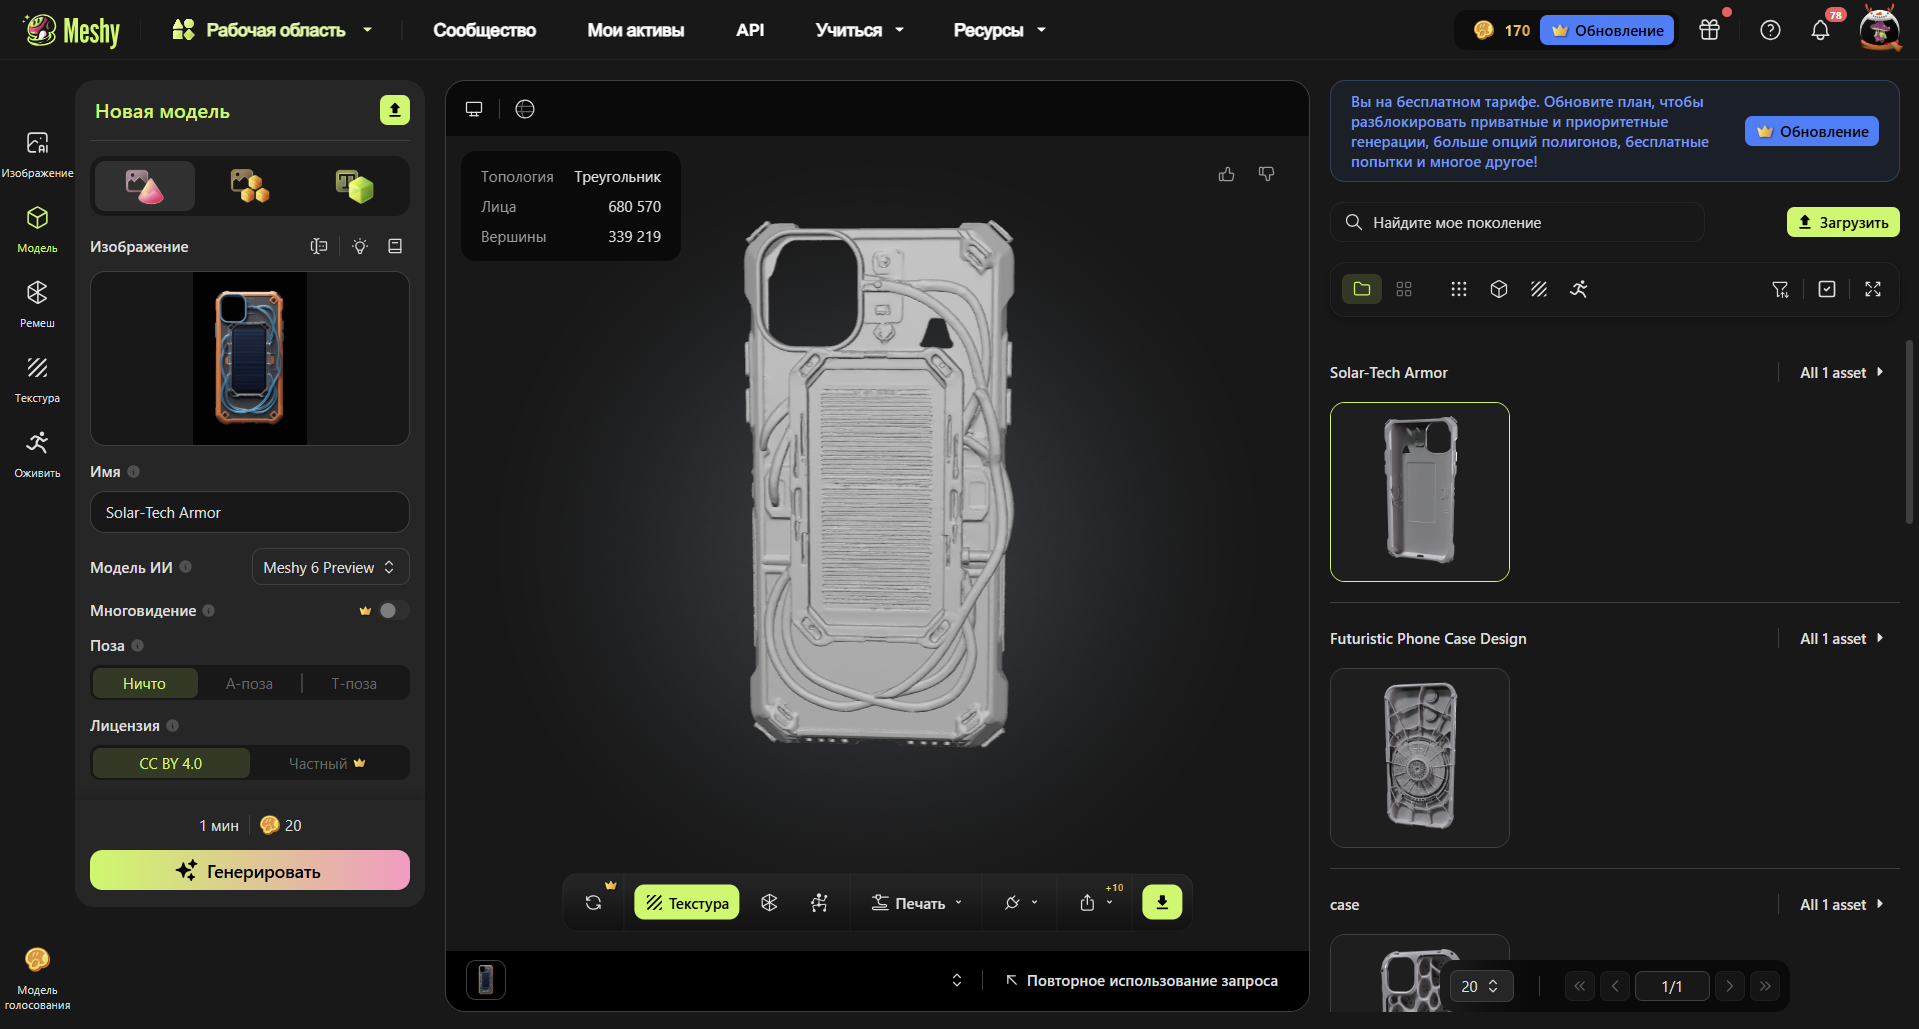
Task: Open the API menu item
Action: 750,30
